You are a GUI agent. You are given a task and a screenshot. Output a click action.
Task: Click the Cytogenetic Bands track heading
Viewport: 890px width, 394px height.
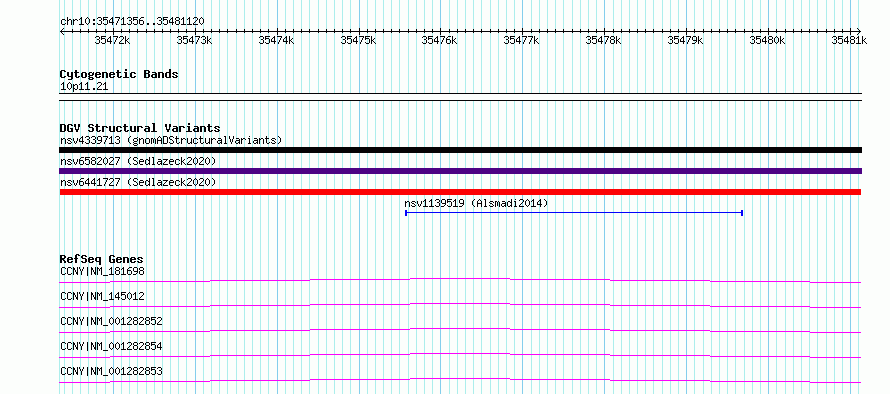(x=119, y=74)
